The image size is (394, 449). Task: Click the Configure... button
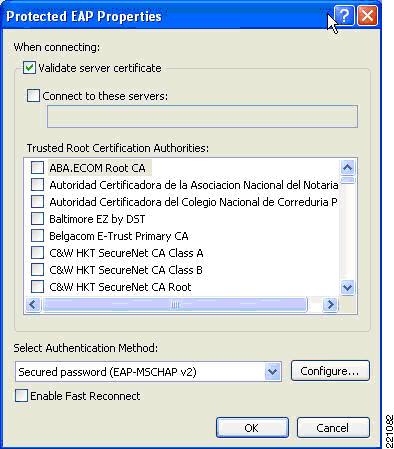(330, 371)
